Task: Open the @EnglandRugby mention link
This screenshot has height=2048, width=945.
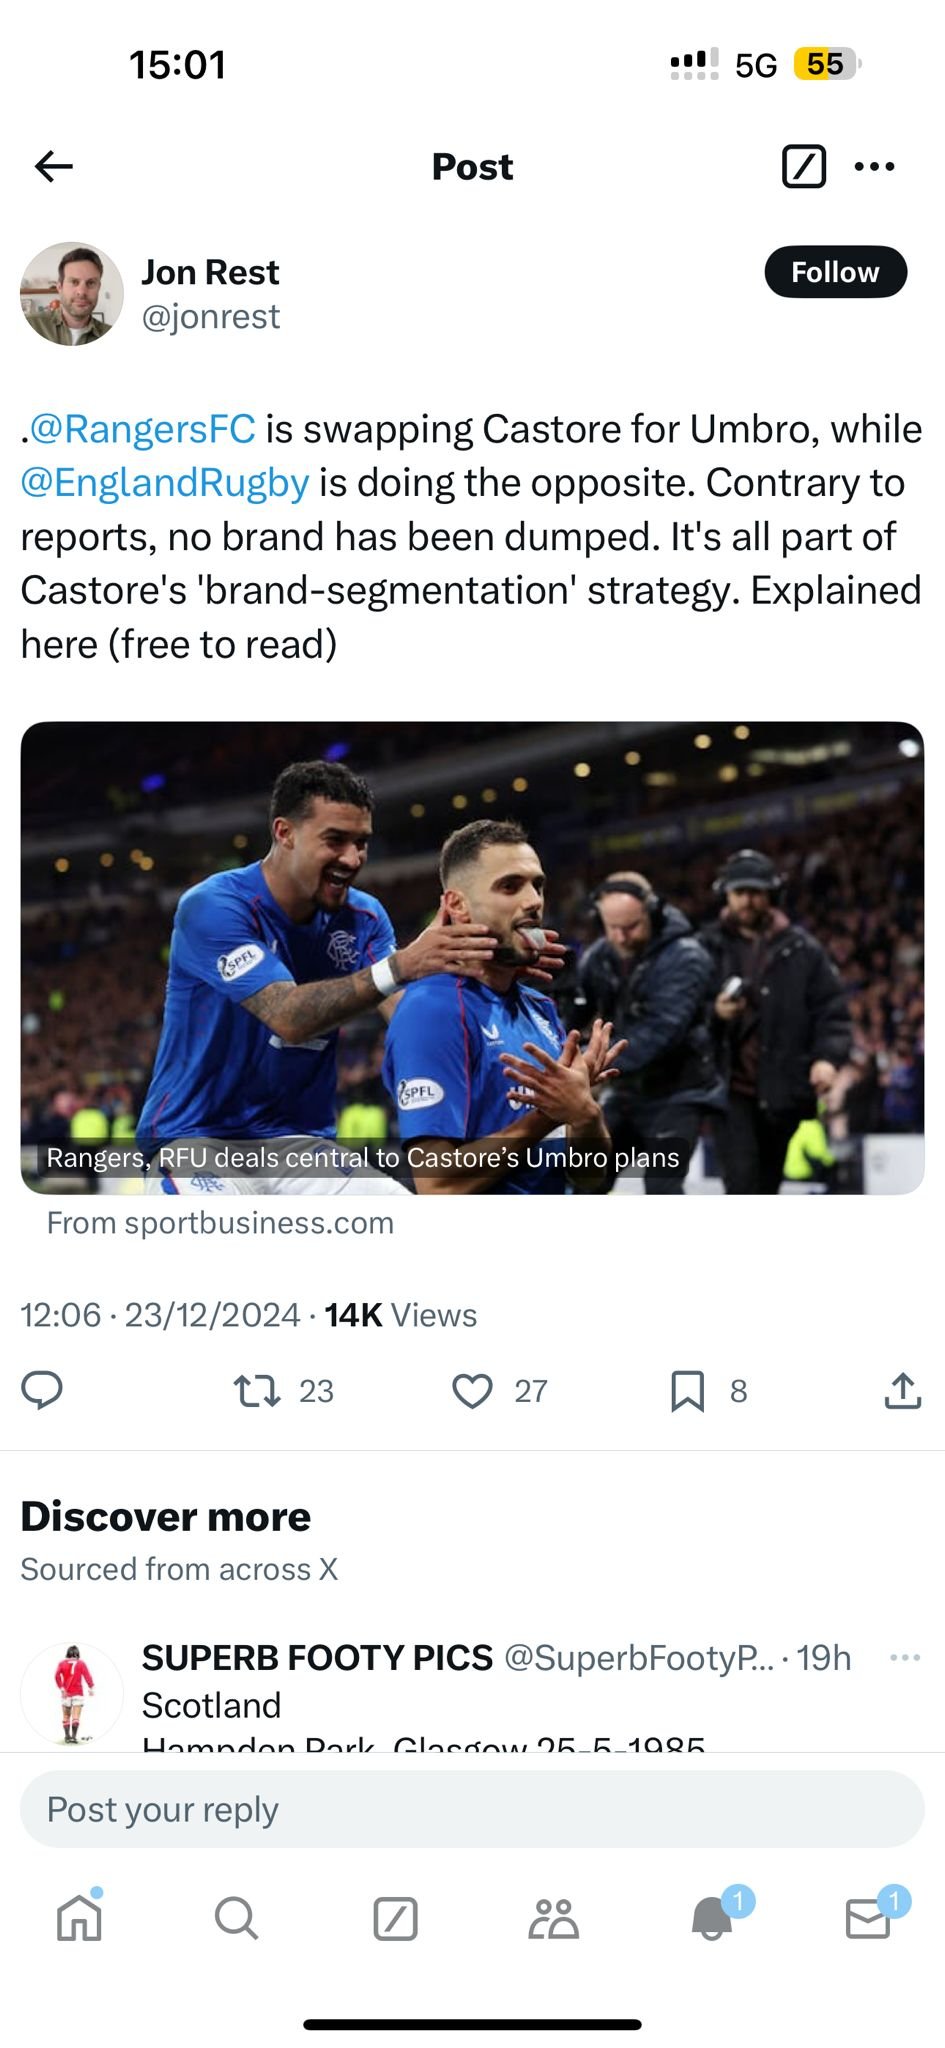Action: click(165, 483)
